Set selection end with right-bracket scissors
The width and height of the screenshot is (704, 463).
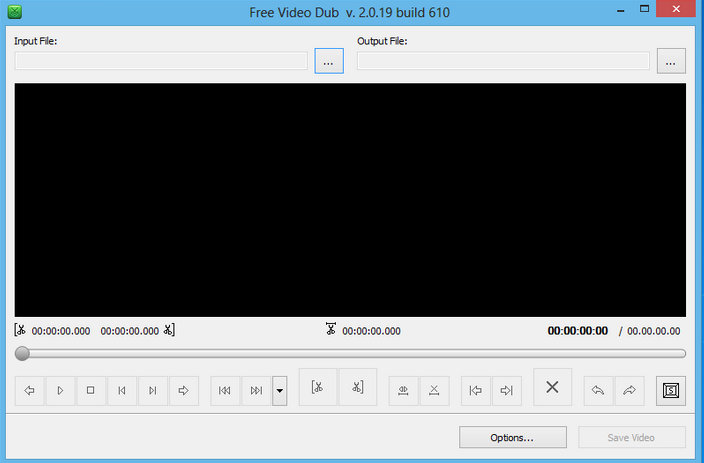(x=357, y=387)
